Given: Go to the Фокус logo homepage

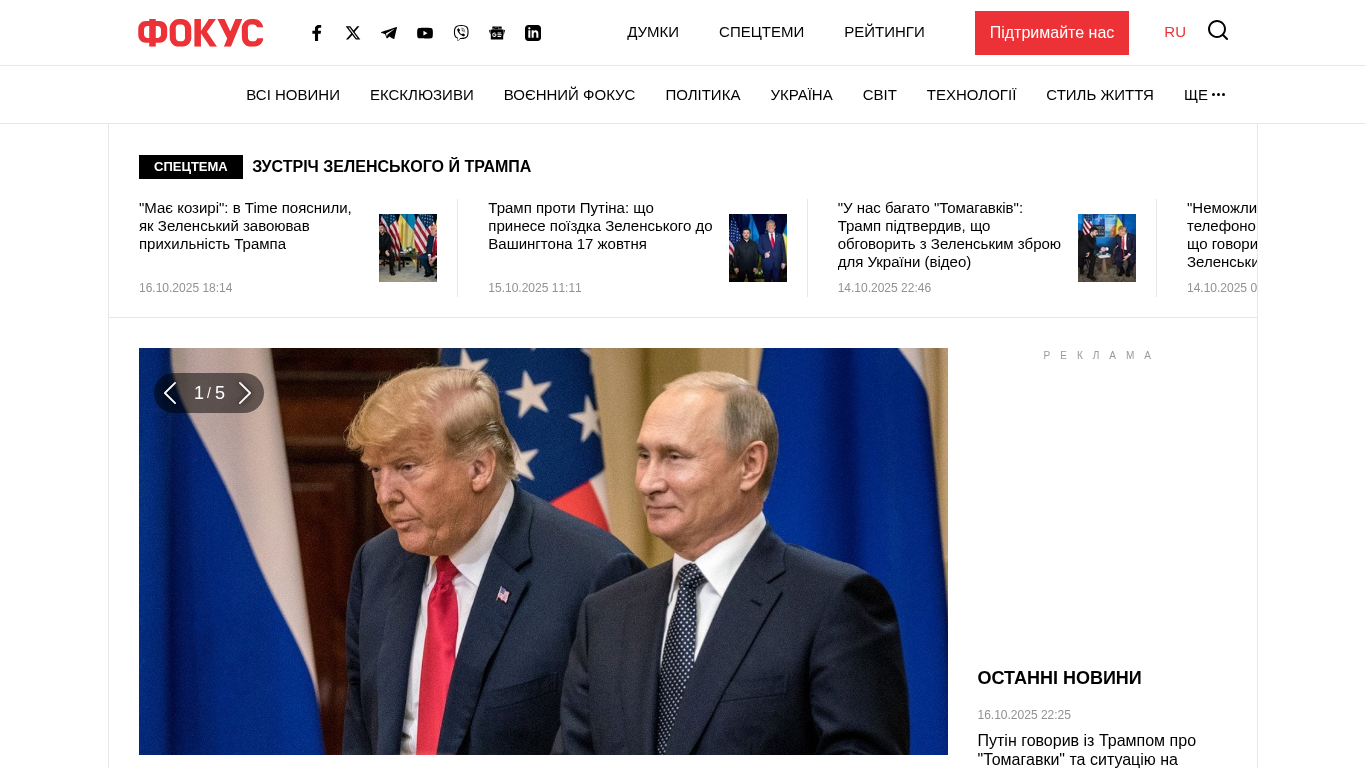Looking at the screenshot, I should pos(201,33).
